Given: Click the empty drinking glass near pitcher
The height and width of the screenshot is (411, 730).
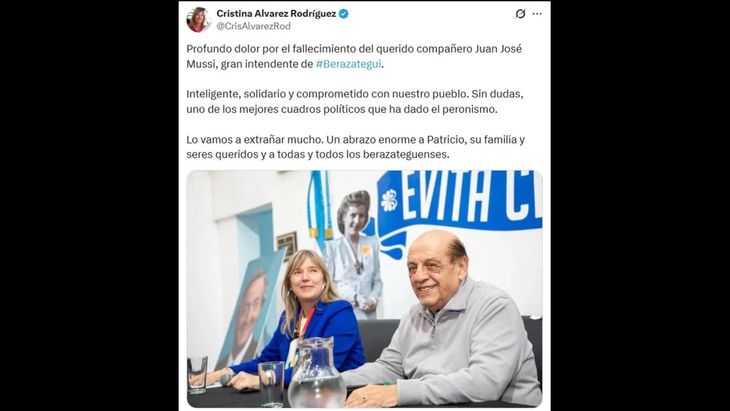Looking at the screenshot, I should (x=271, y=384).
